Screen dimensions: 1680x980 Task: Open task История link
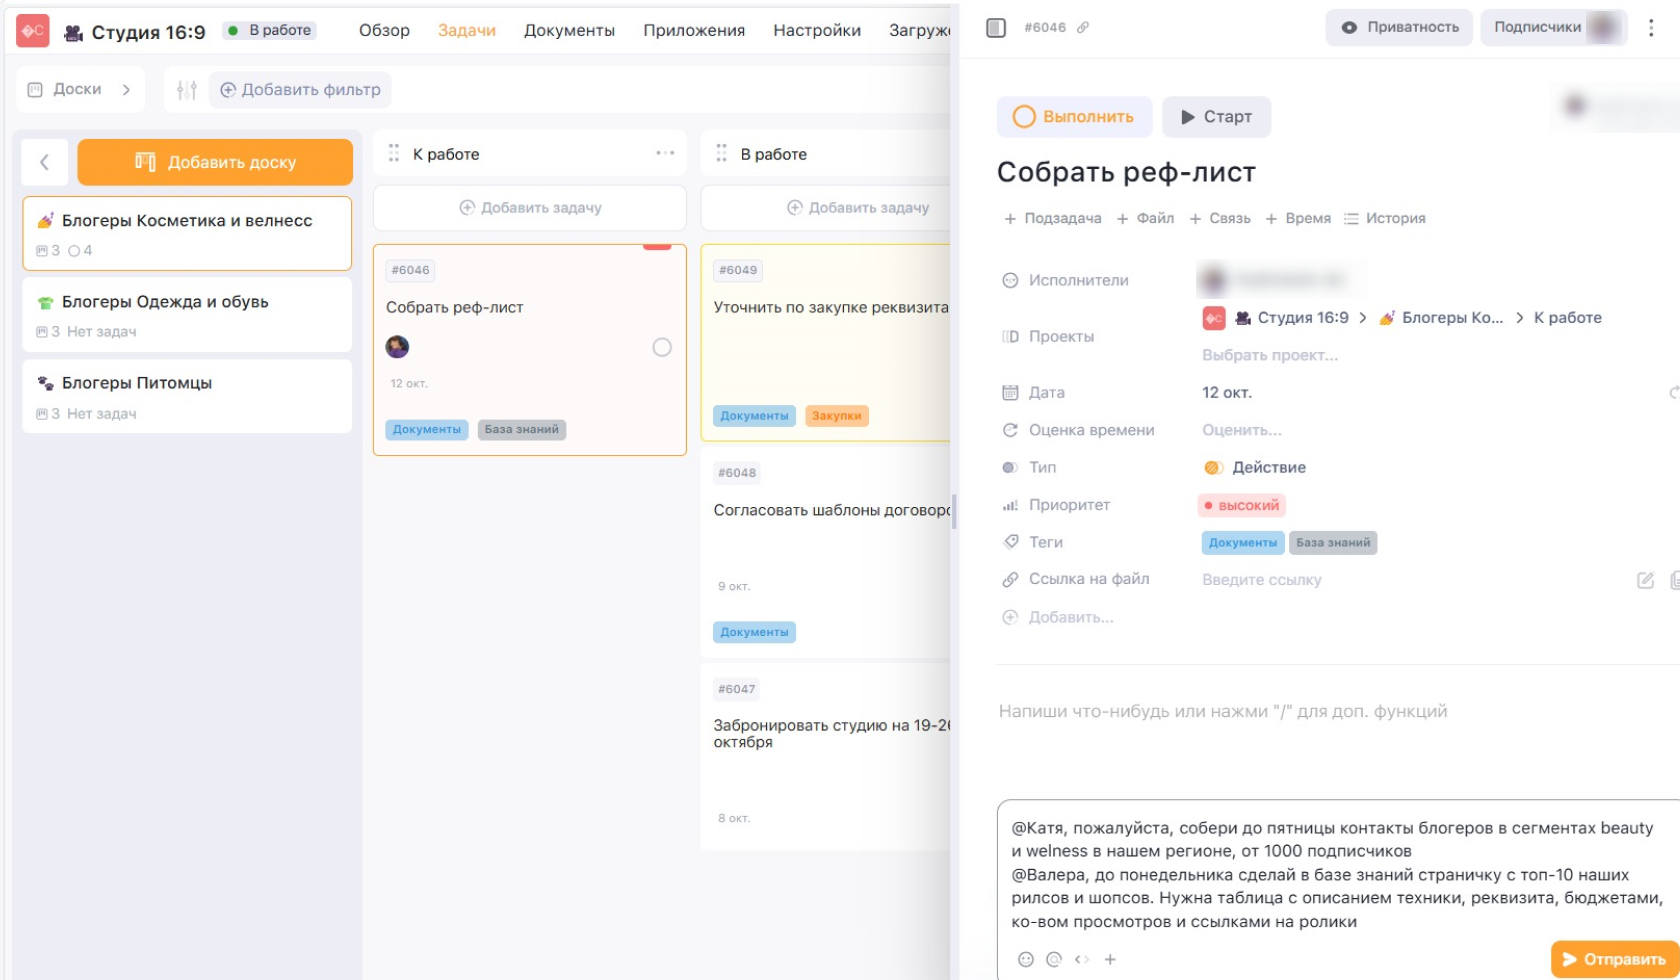pyautogui.click(x=1385, y=219)
